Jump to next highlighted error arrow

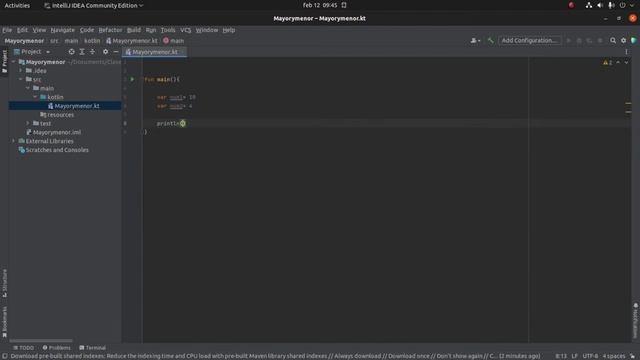click(x=626, y=62)
